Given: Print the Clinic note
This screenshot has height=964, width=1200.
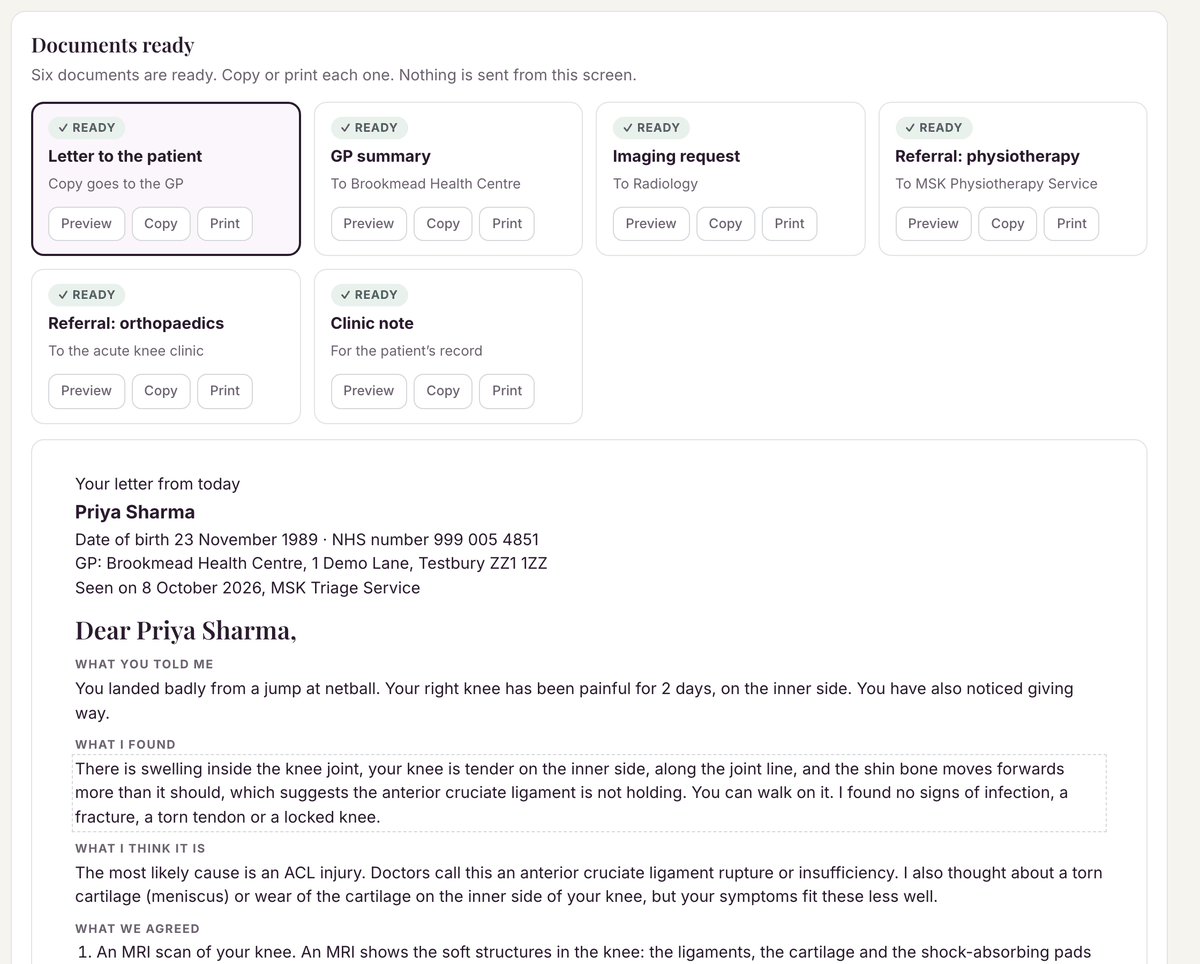Looking at the screenshot, I should pos(507,391).
